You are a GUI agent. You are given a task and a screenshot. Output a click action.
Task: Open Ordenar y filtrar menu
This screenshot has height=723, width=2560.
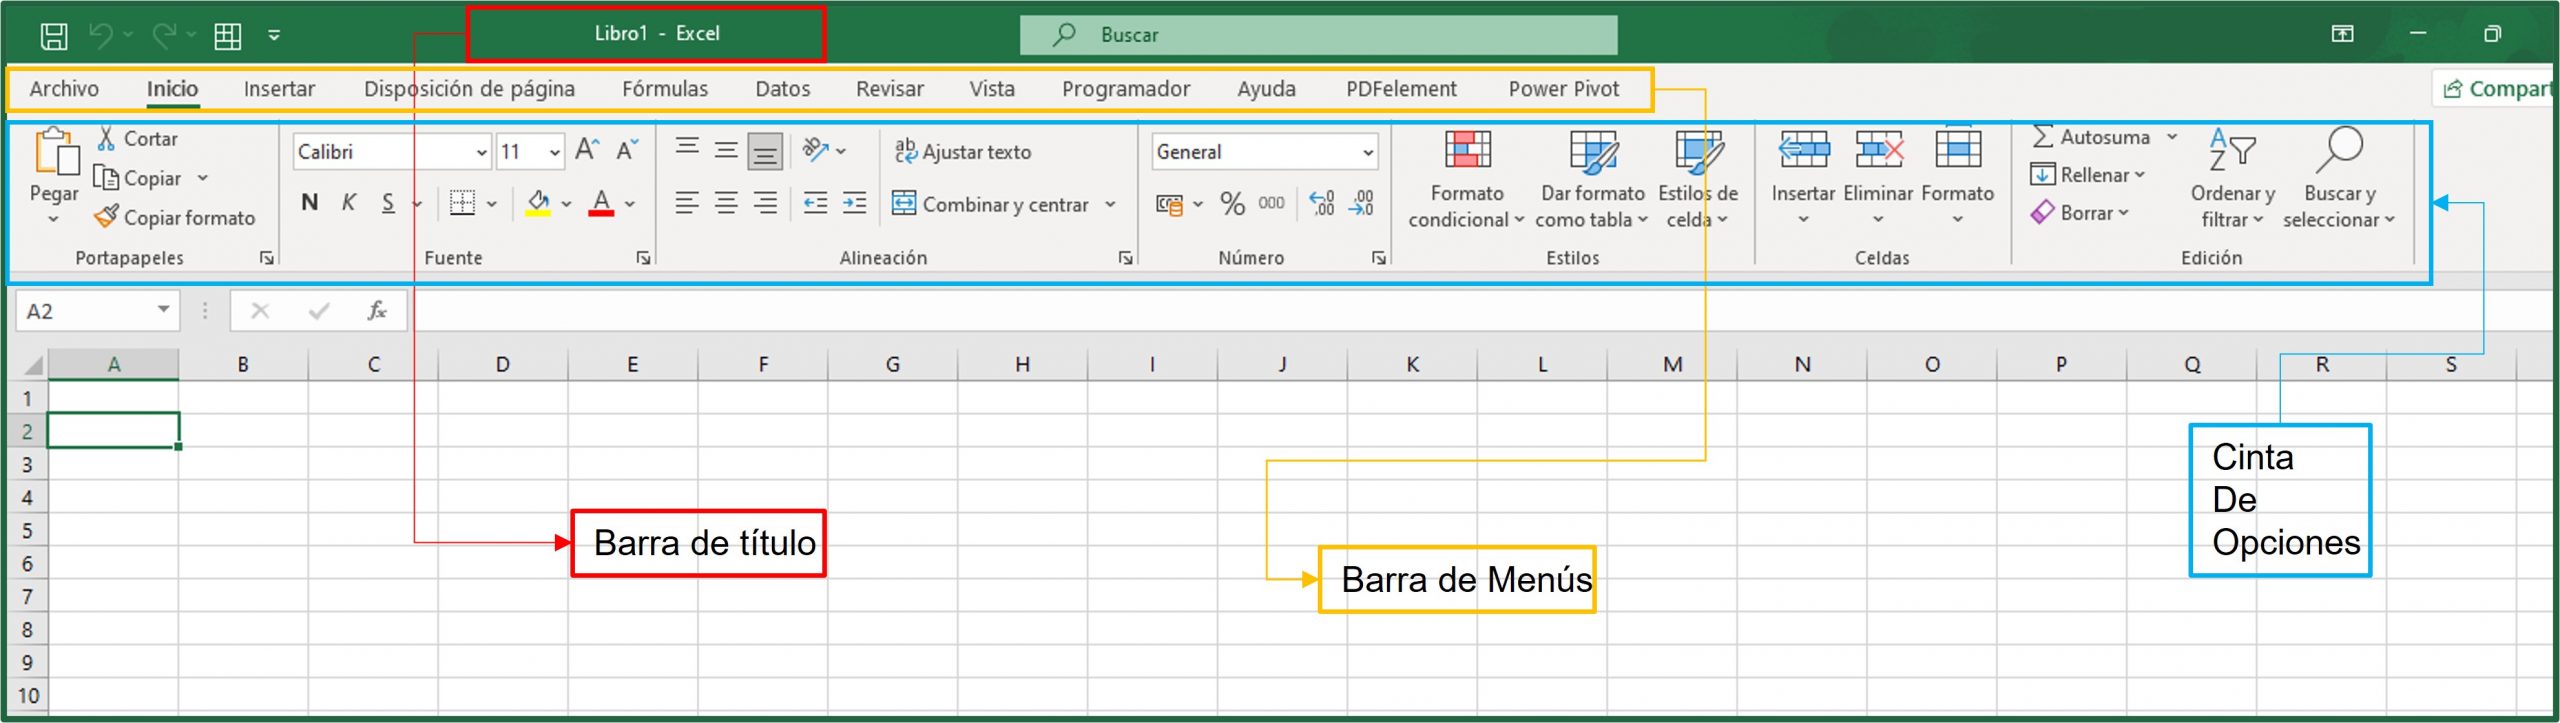click(x=2233, y=179)
